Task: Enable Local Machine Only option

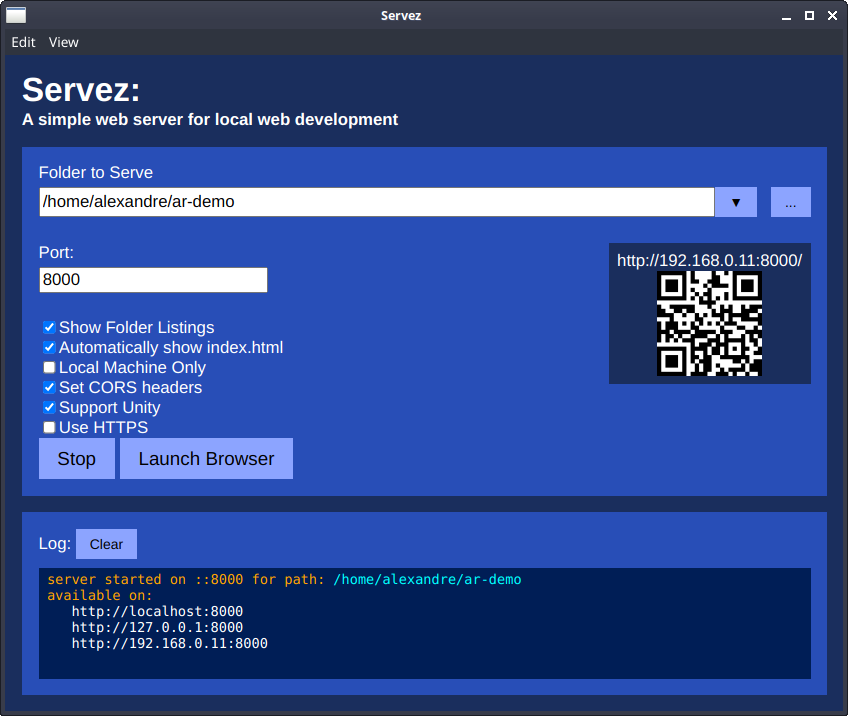Action: click(x=49, y=368)
